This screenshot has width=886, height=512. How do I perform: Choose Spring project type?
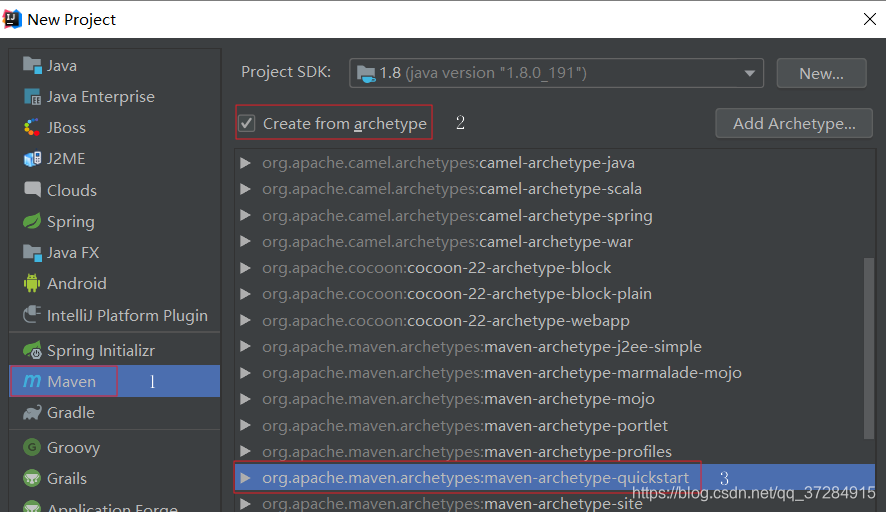[115, 222]
